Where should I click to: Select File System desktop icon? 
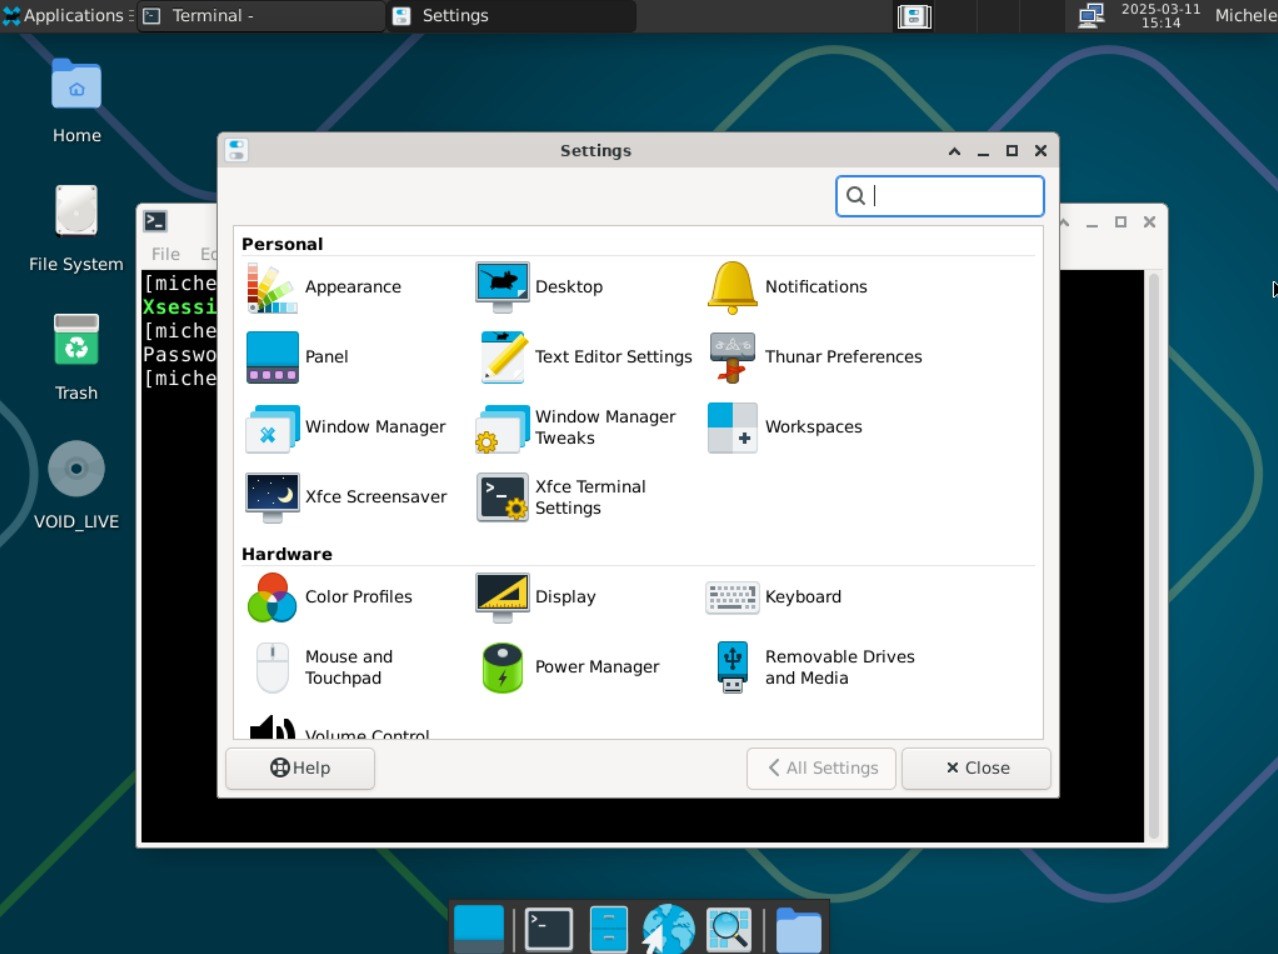point(77,229)
